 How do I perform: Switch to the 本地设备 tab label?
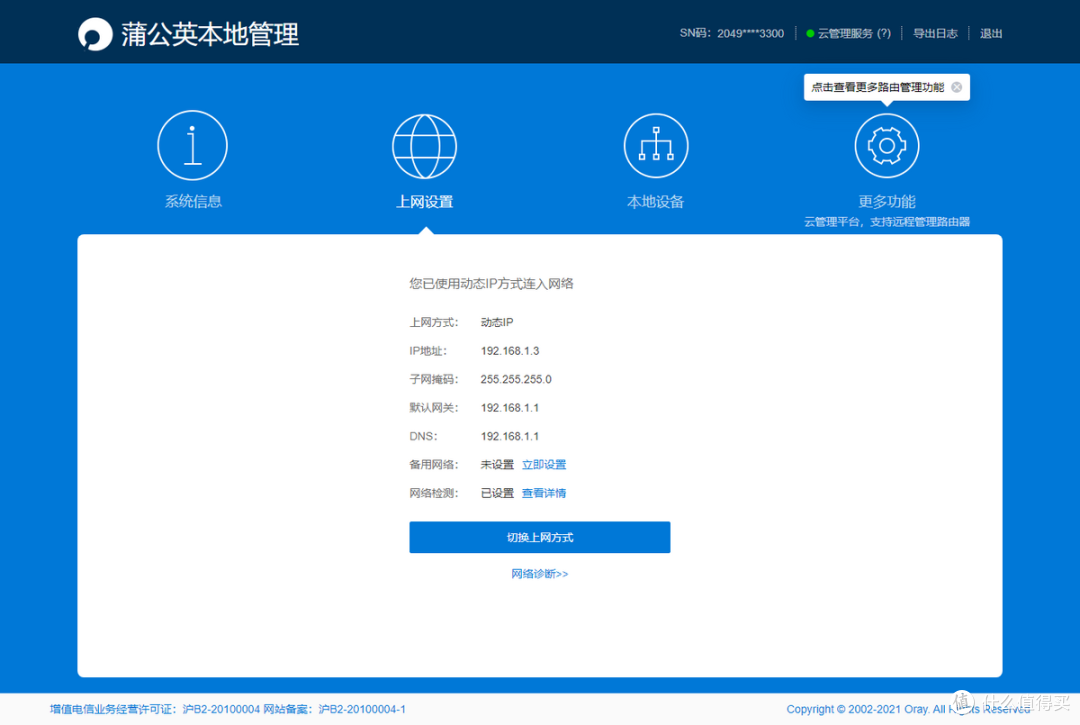pyautogui.click(x=655, y=202)
